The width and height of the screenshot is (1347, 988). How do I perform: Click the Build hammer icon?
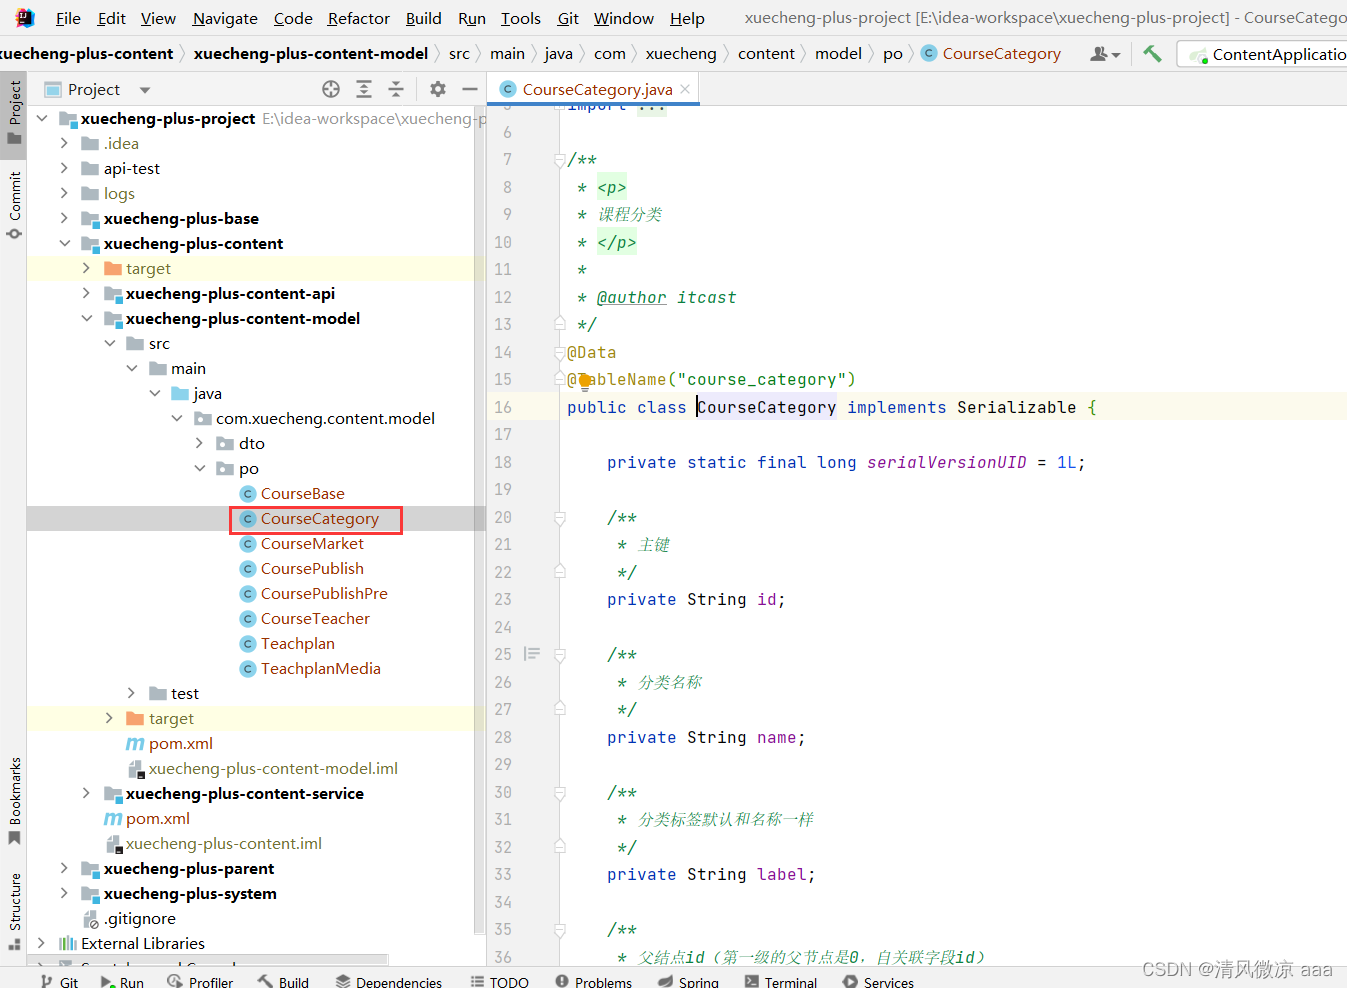[1152, 53]
